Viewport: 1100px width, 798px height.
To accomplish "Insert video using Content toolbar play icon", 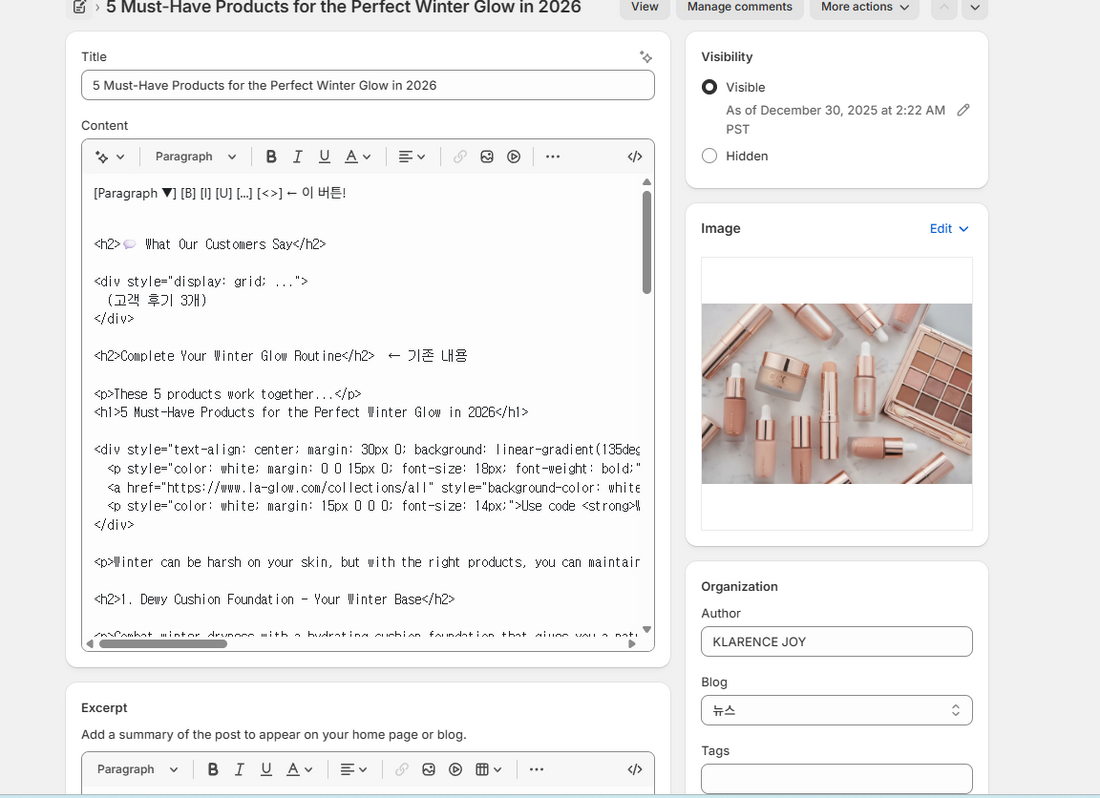I will [x=514, y=156].
